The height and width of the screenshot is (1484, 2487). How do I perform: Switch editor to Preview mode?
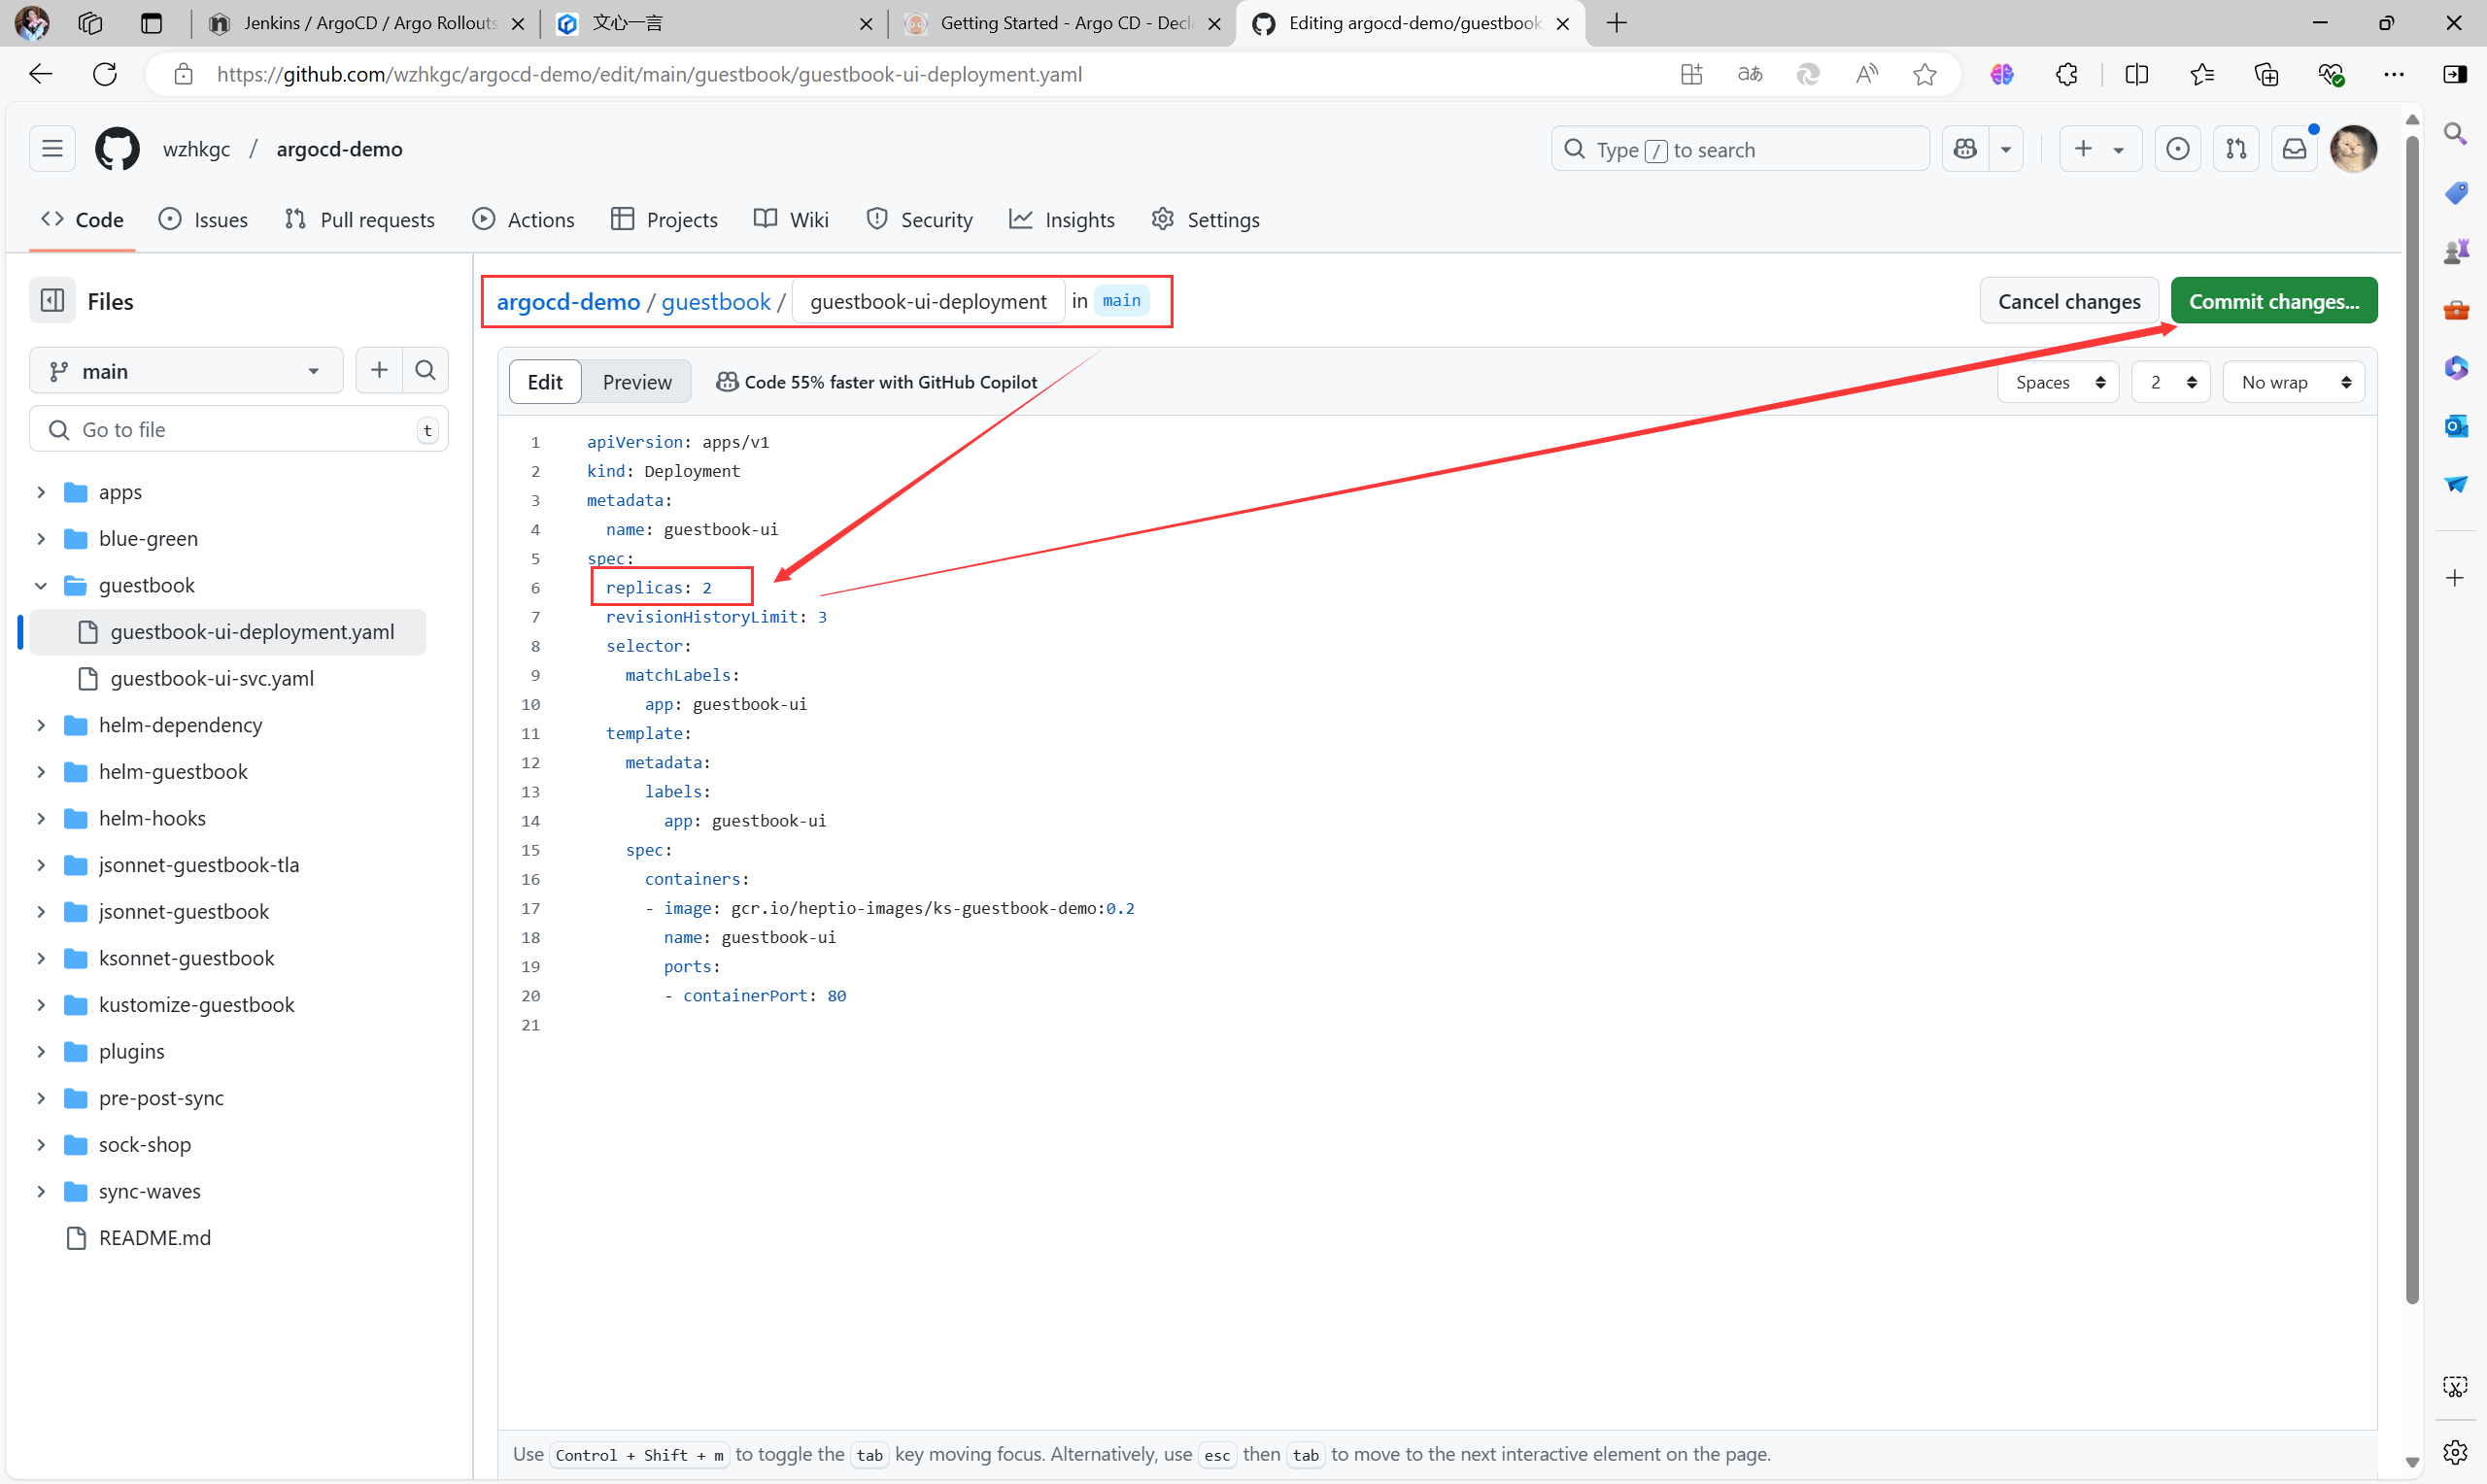pos(637,382)
